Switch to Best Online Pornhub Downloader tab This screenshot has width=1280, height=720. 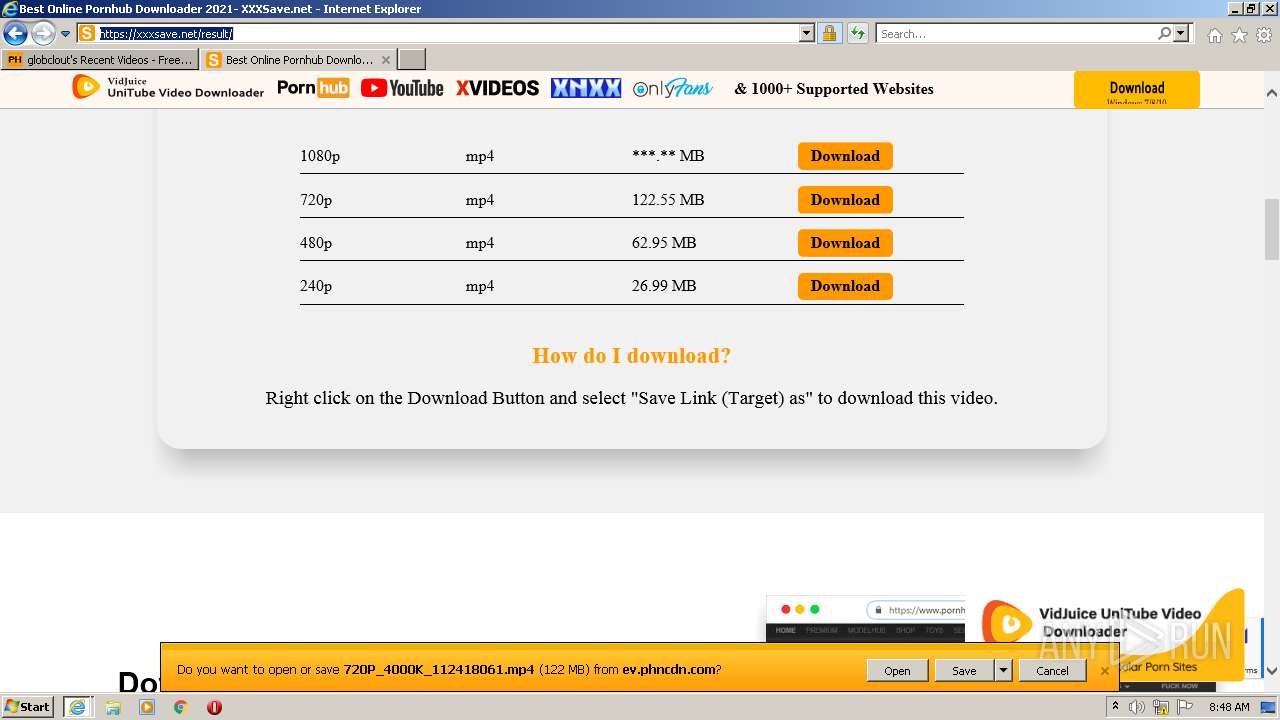pyautogui.click(x=290, y=60)
